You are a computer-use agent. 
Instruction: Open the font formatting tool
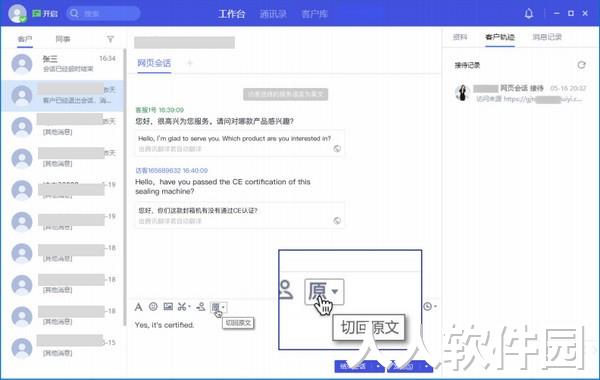pos(139,307)
